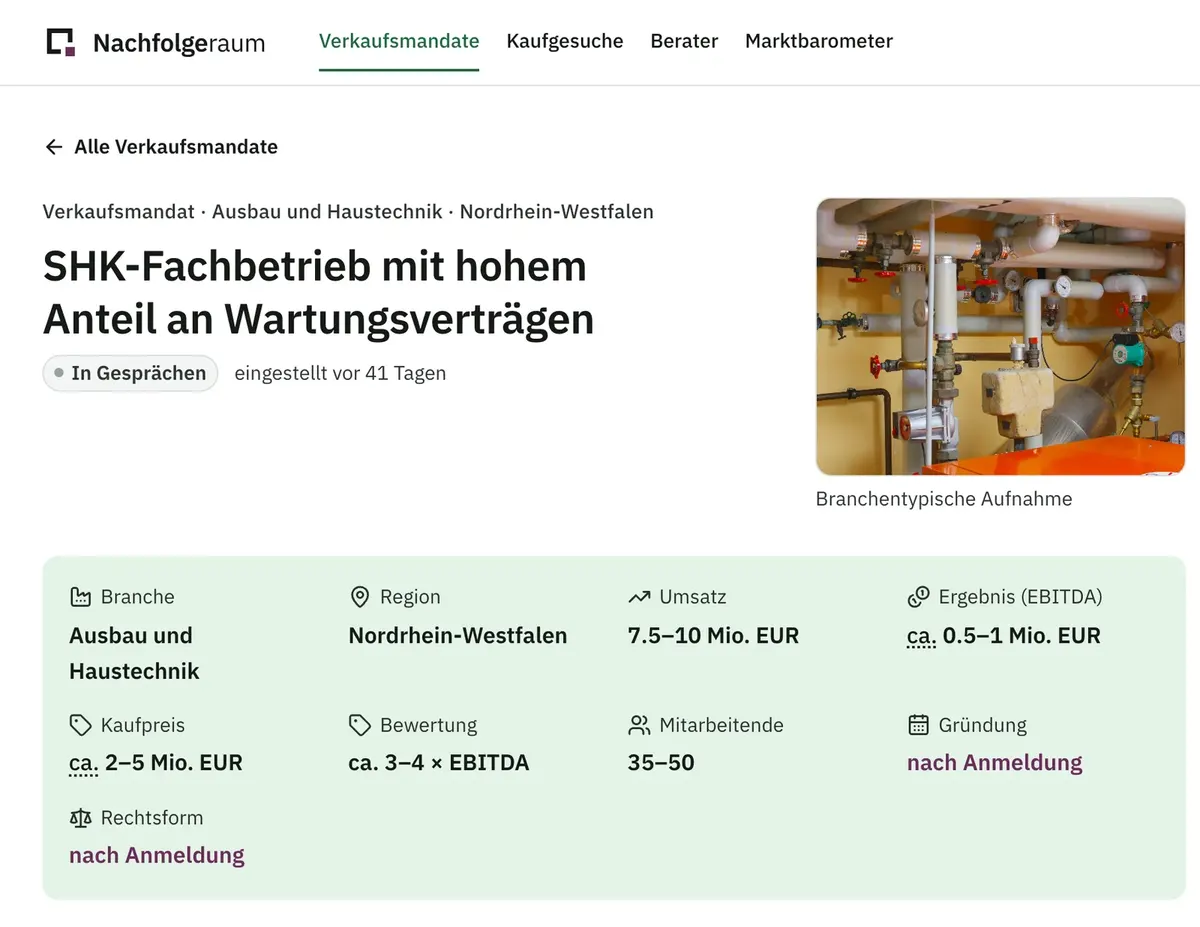1200x927 pixels.
Task: Click the Nachfolgeraum logo icon
Action: [x=61, y=42]
